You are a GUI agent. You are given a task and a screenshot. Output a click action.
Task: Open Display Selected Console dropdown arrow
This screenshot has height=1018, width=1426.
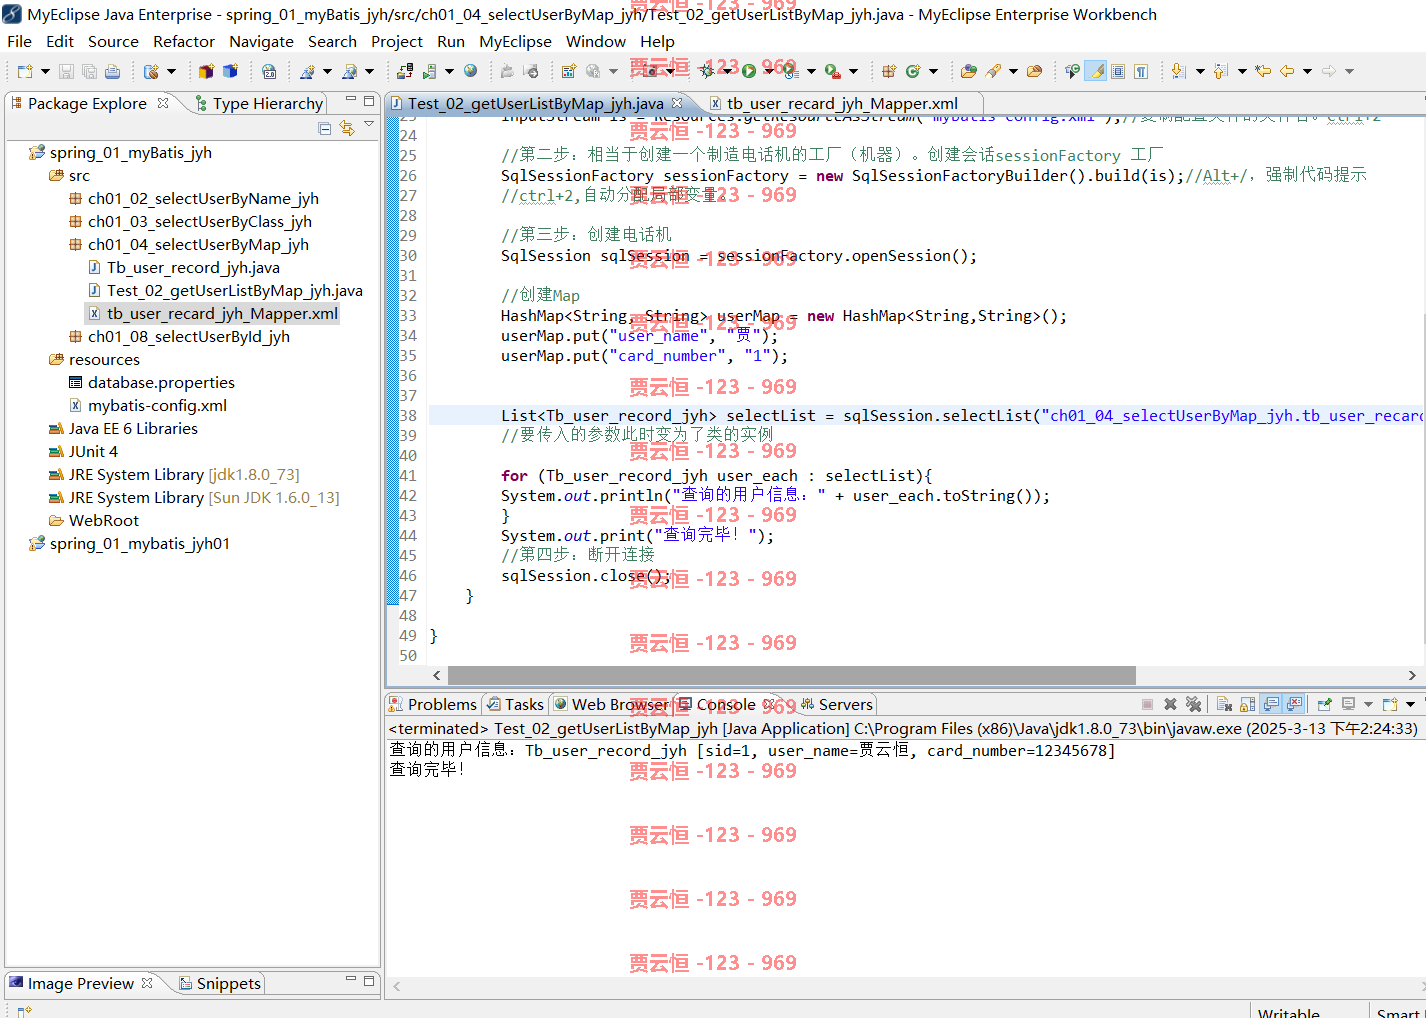[x=1368, y=704]
